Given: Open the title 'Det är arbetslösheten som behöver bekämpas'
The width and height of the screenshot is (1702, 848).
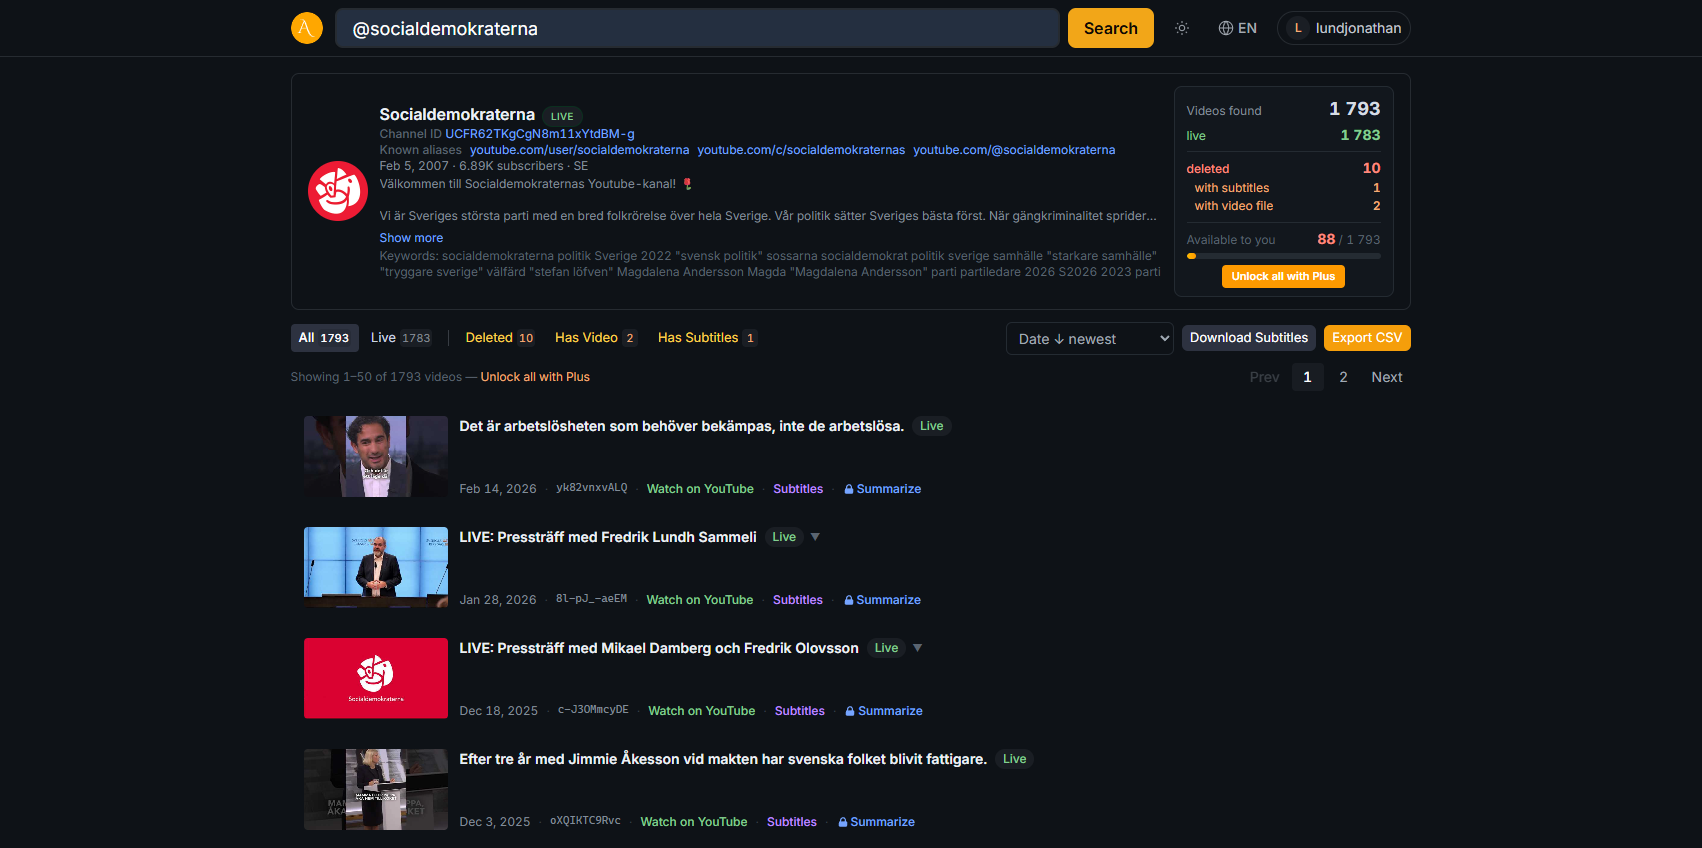Looking at the screenshot, I should pos(681,426).
